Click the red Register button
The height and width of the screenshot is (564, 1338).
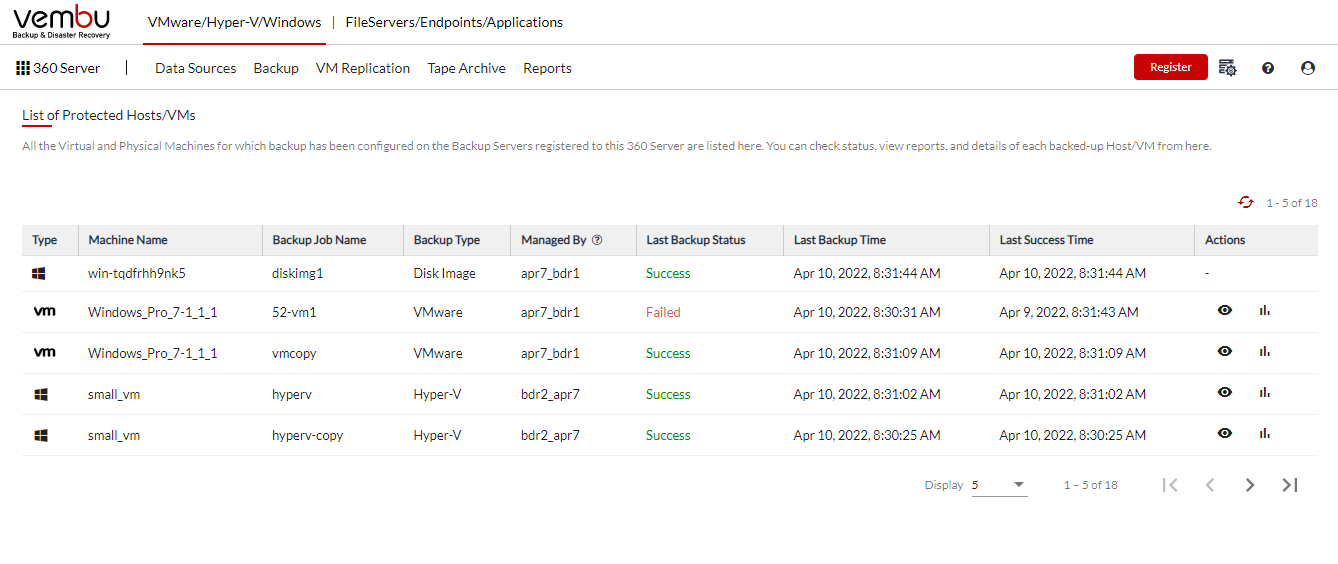click(x=1171, y=67)
